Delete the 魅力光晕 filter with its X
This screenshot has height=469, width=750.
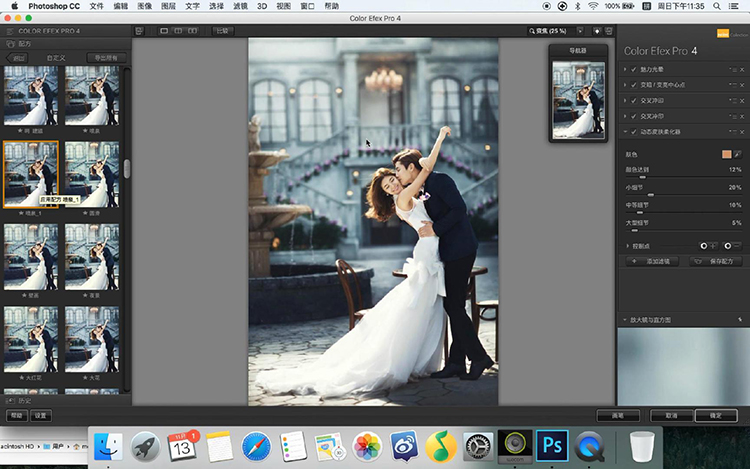click(742, 70)
